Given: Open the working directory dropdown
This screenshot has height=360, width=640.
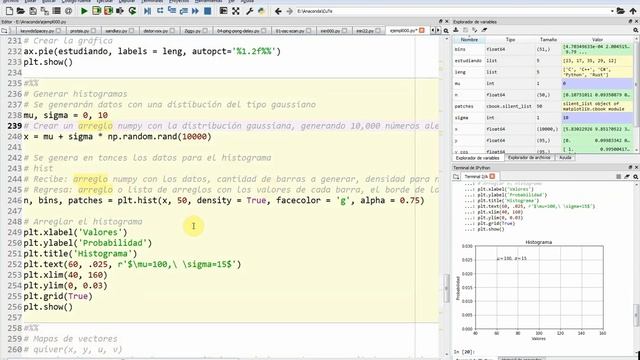Looking at the screenshot, I should (x=612, y=11).
